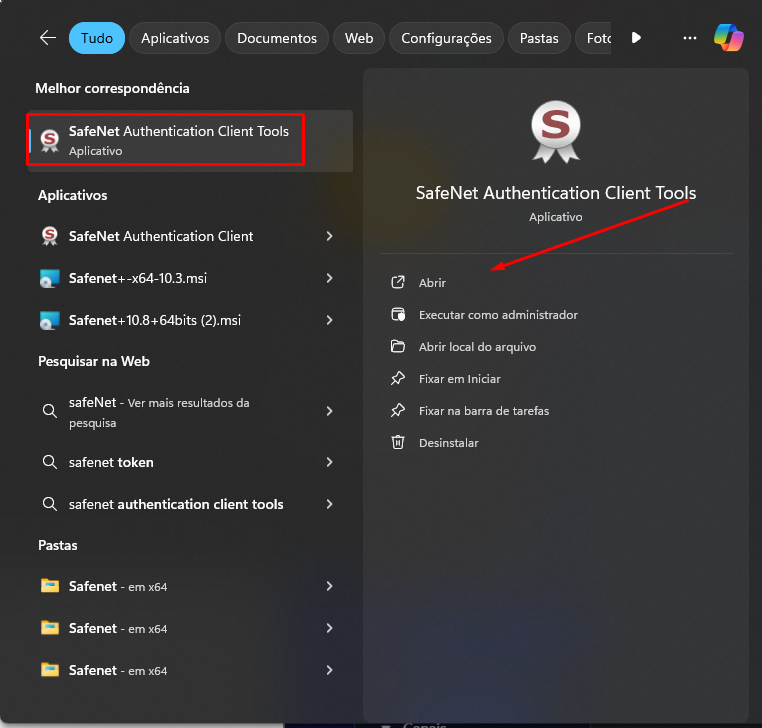The width and height of the screenshot is (762, 728).
Task: Click the large SafeNet application logo
Action: pos(555,128)
